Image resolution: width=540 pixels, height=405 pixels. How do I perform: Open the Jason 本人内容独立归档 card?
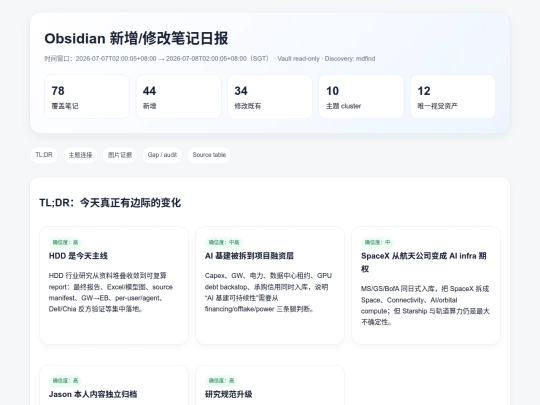[114, 386]
